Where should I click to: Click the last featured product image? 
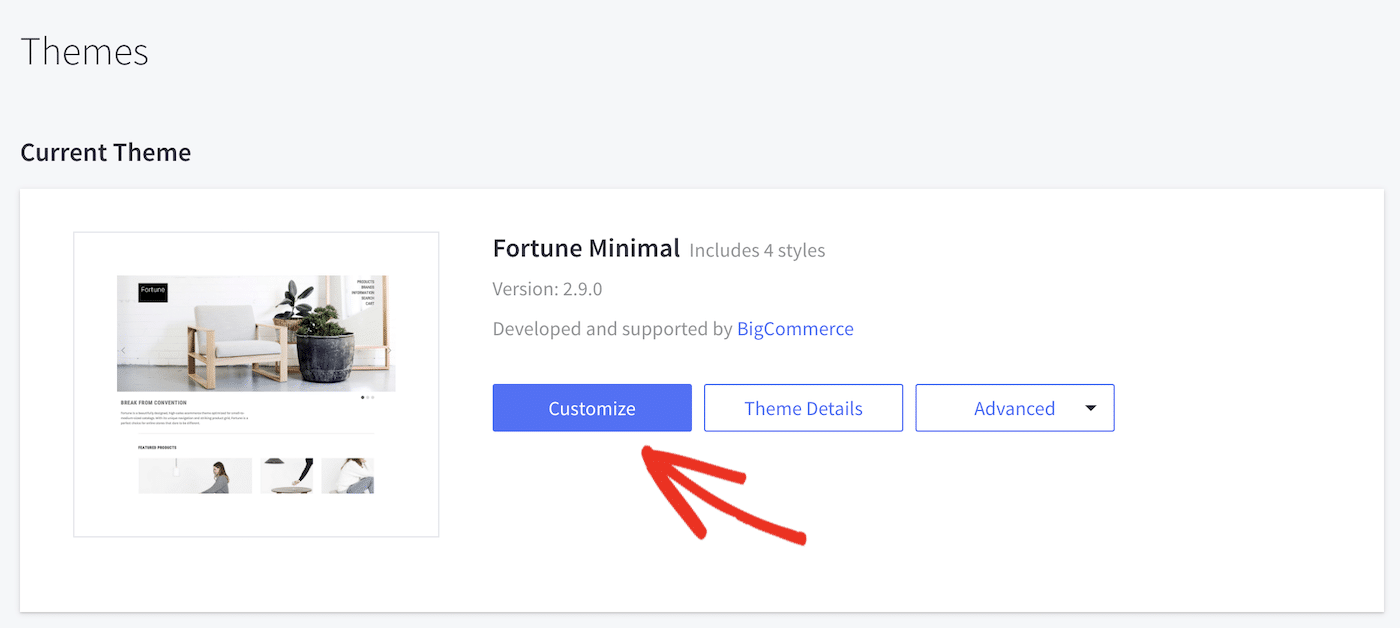tap(346, 475)
